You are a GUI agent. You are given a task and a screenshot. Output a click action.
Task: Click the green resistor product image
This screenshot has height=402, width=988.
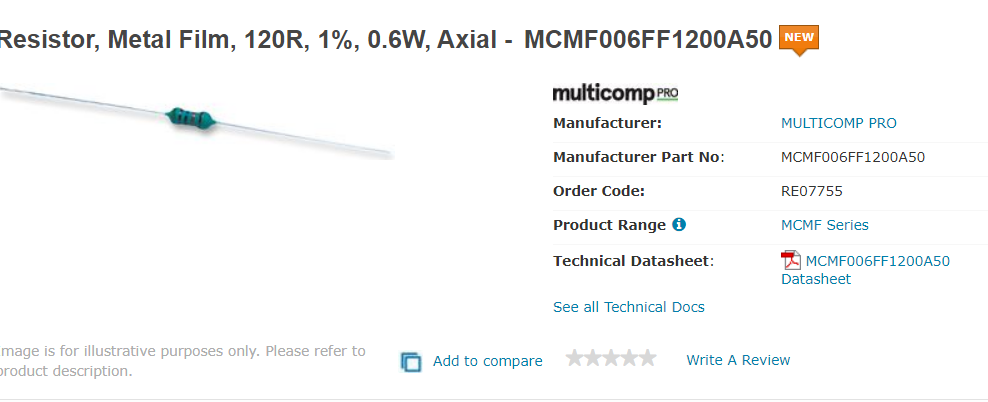(195, 121)
